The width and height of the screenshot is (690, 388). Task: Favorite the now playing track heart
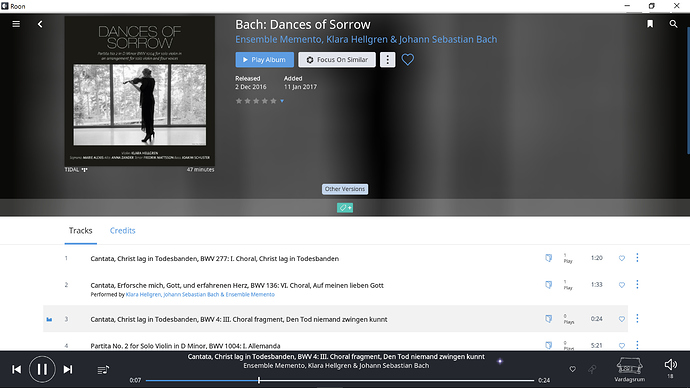pyautogui.click(x=573, y=369)
